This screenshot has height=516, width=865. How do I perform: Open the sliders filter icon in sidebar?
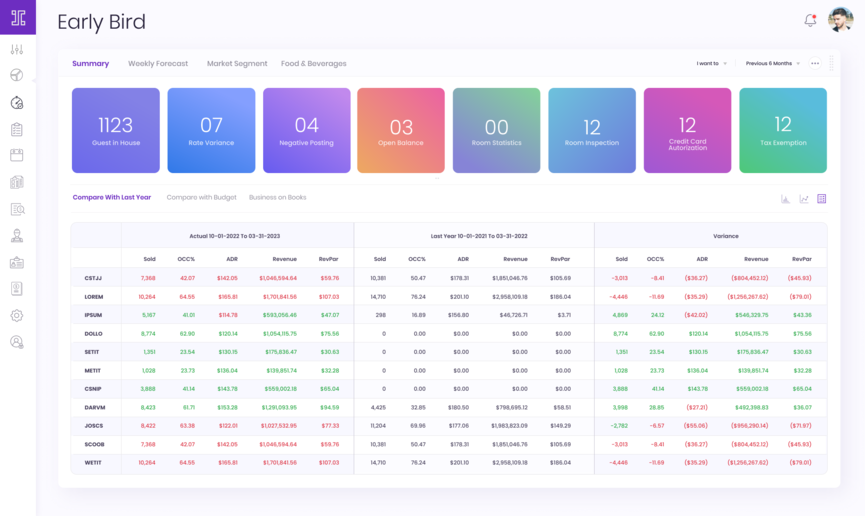(x=17, y=49)
